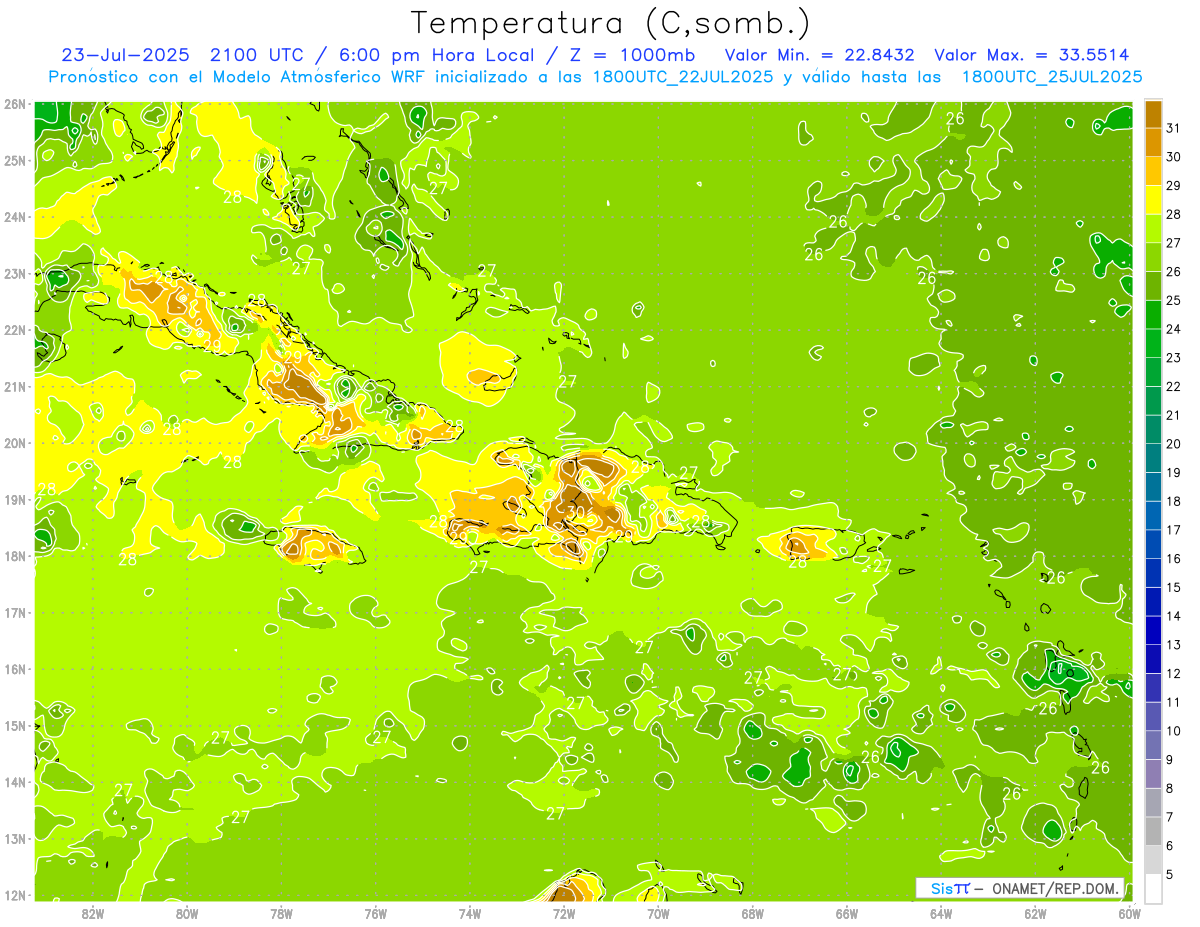The image size is (1200, 927).
Task: Click the "Valor Min. = 22.8432" readout
Action: 820,55
